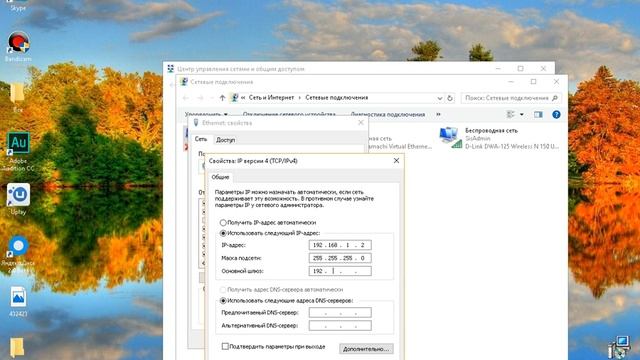Click the change view layout icon
640x360 pixels.
[x=511, y=115]
